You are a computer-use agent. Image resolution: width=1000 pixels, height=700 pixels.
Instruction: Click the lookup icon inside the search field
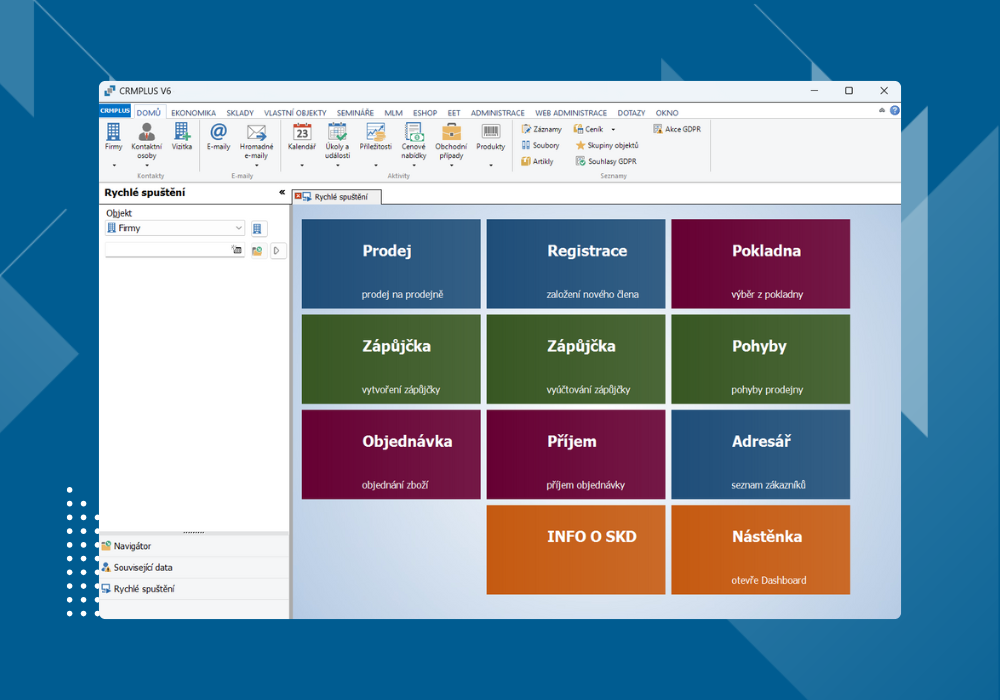[x=237, y=250]
